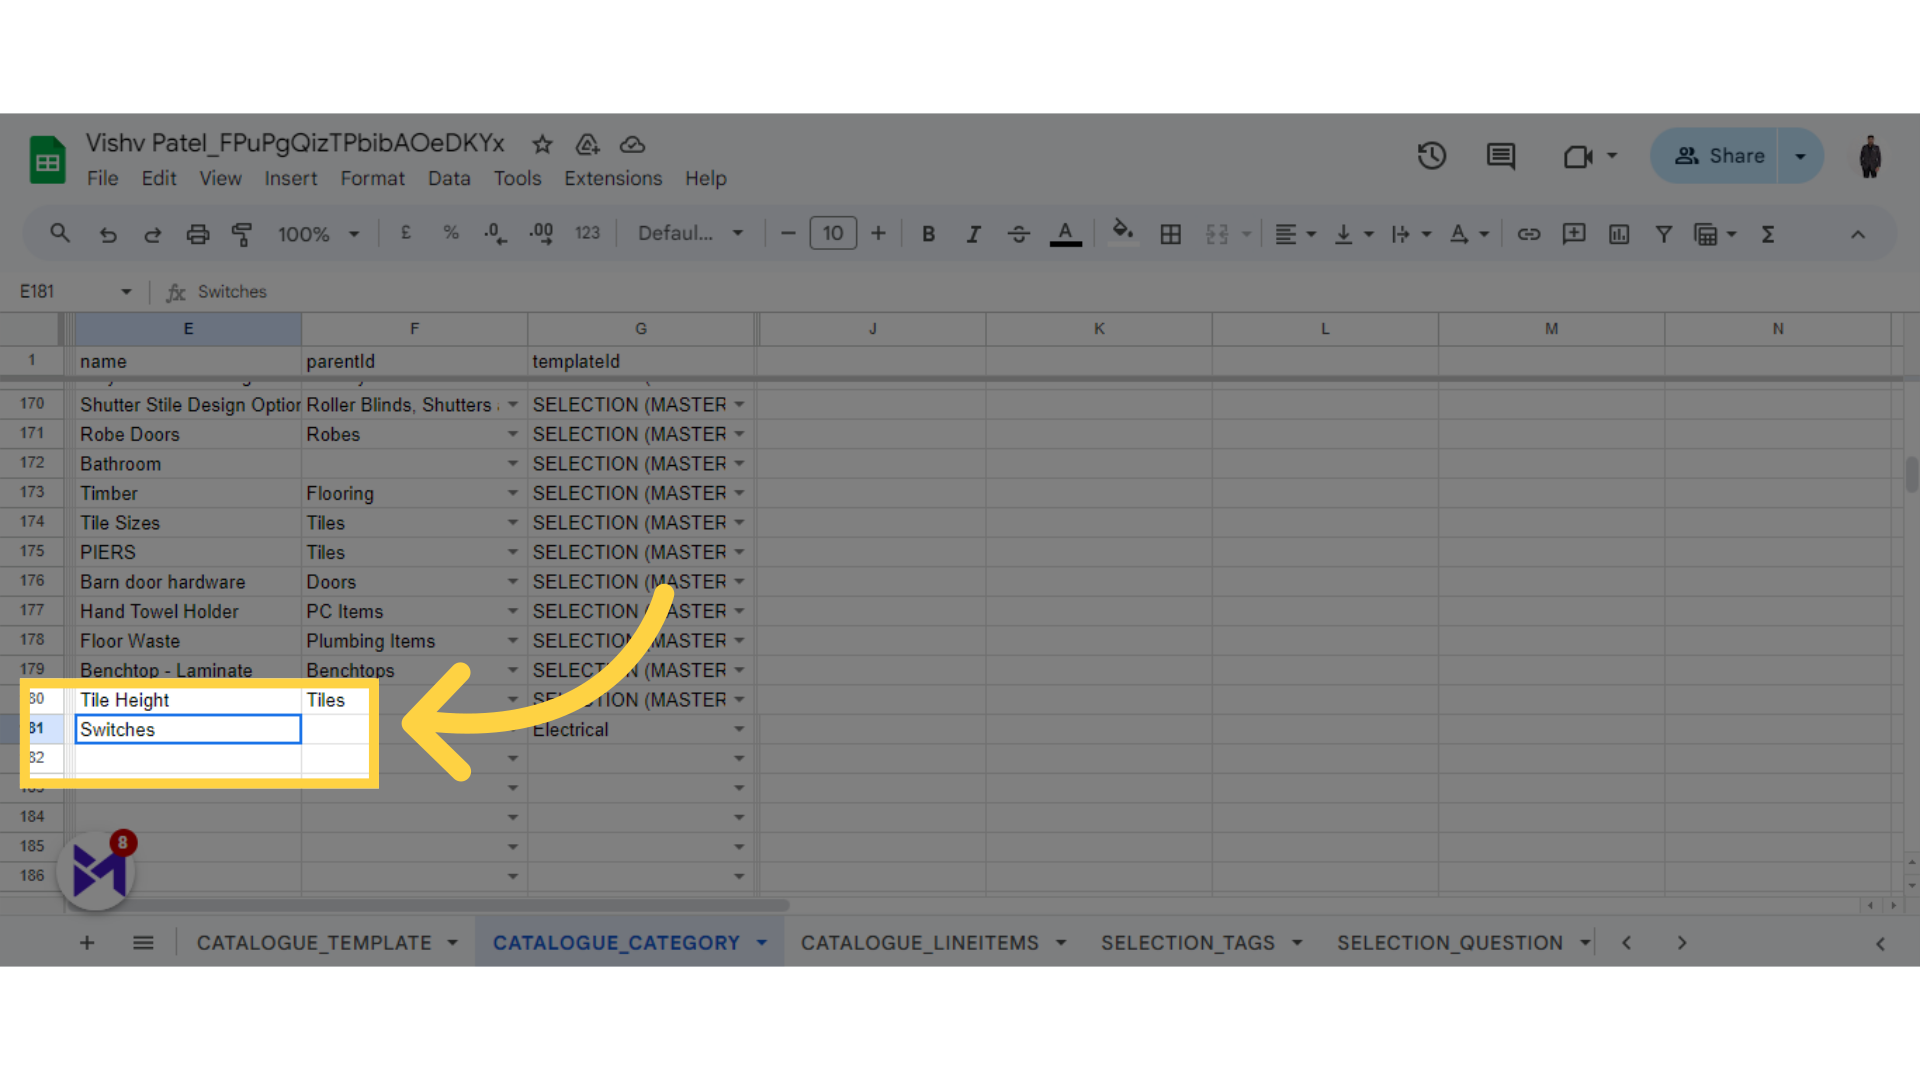Click the bold formatting icon
The height and width of the screenshot is (1080, 1920).
pos(927,233)
